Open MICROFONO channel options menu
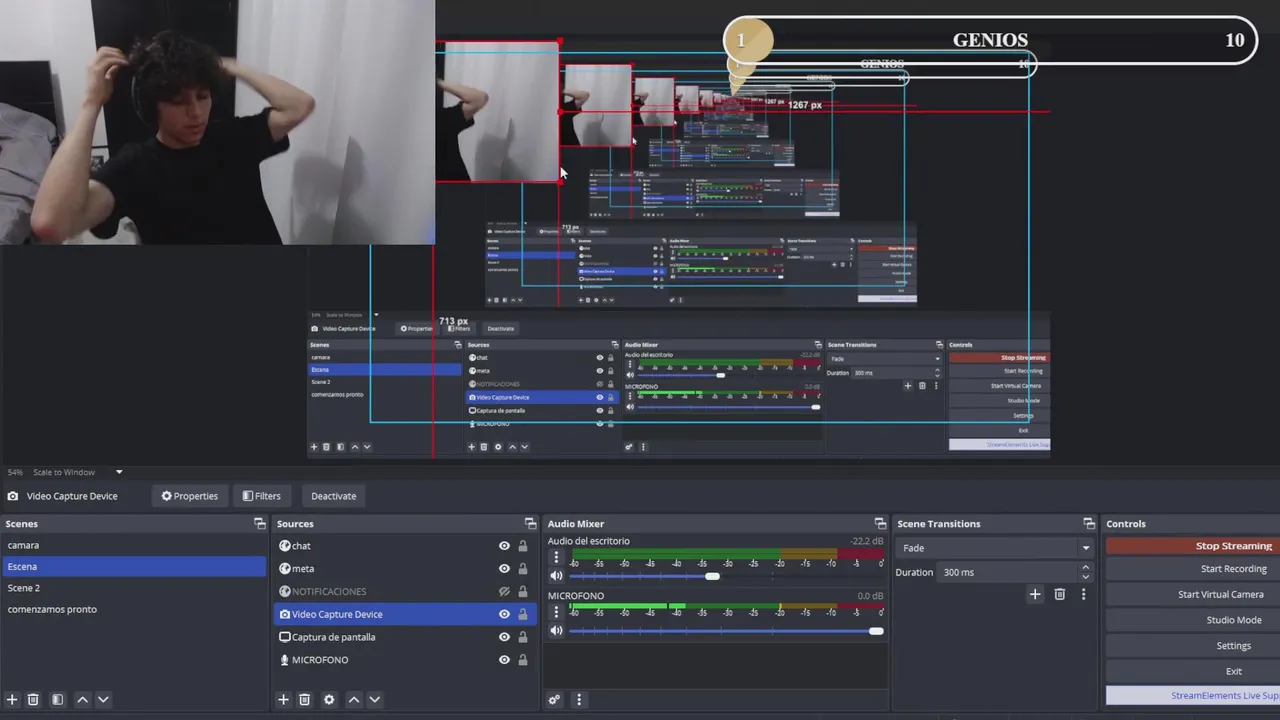This screenshot has height=720, width=1280. (556, 612)
